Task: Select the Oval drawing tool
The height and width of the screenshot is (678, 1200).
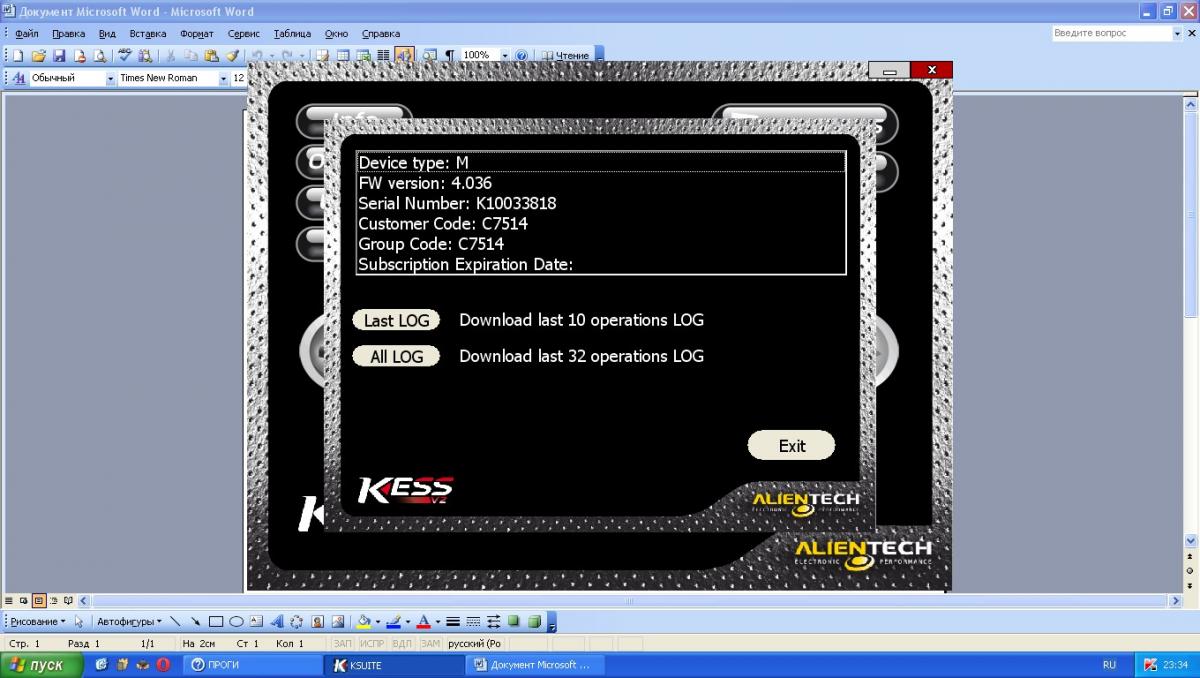Action: point(236,622)
